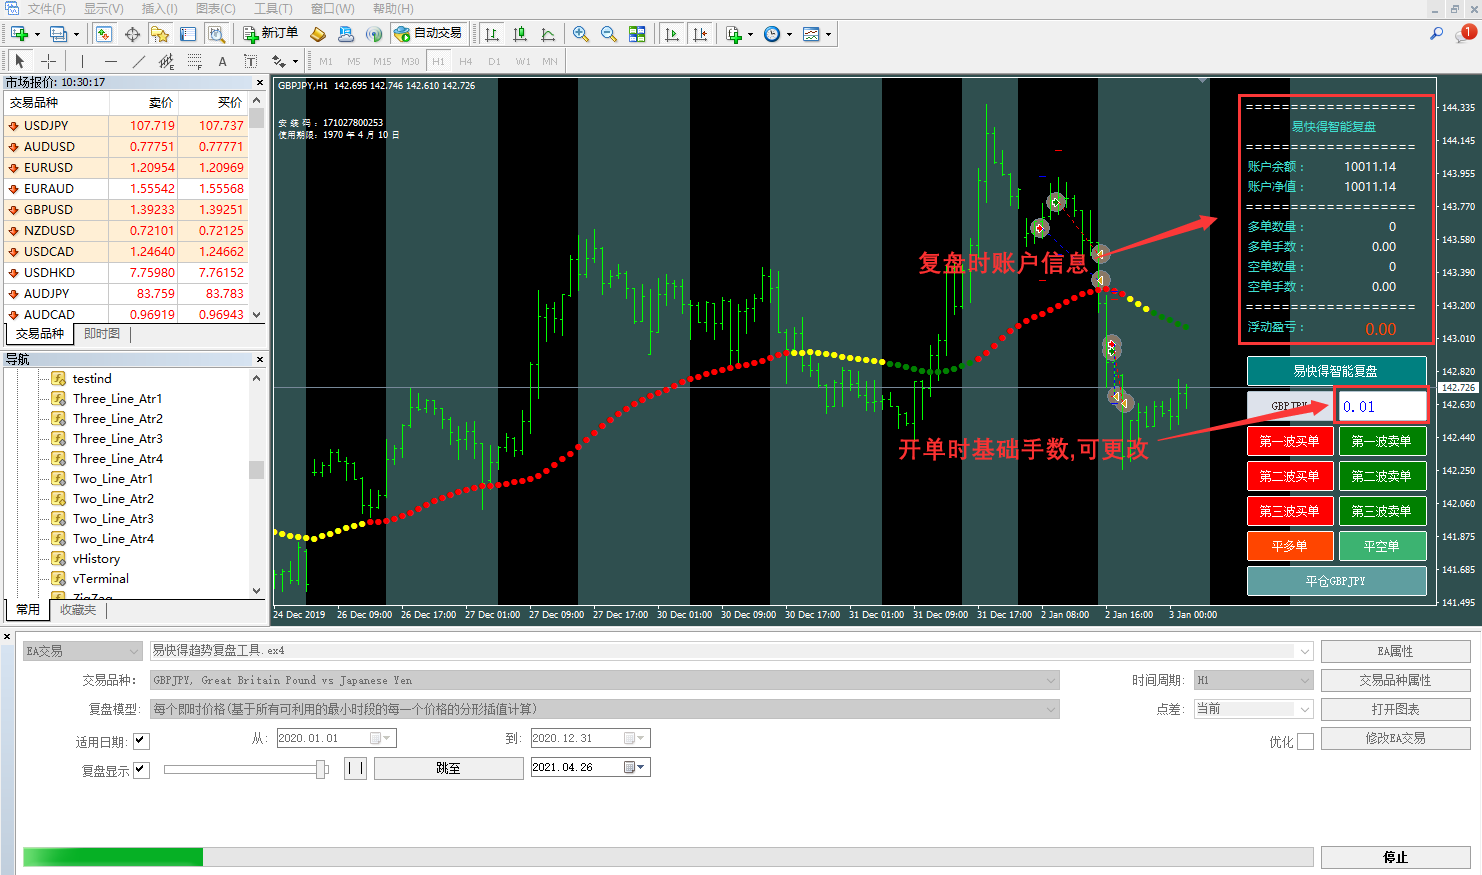Enable the 优化 checkbox
Viewport: 1482px width, 875px height.
pos(1305,741)
